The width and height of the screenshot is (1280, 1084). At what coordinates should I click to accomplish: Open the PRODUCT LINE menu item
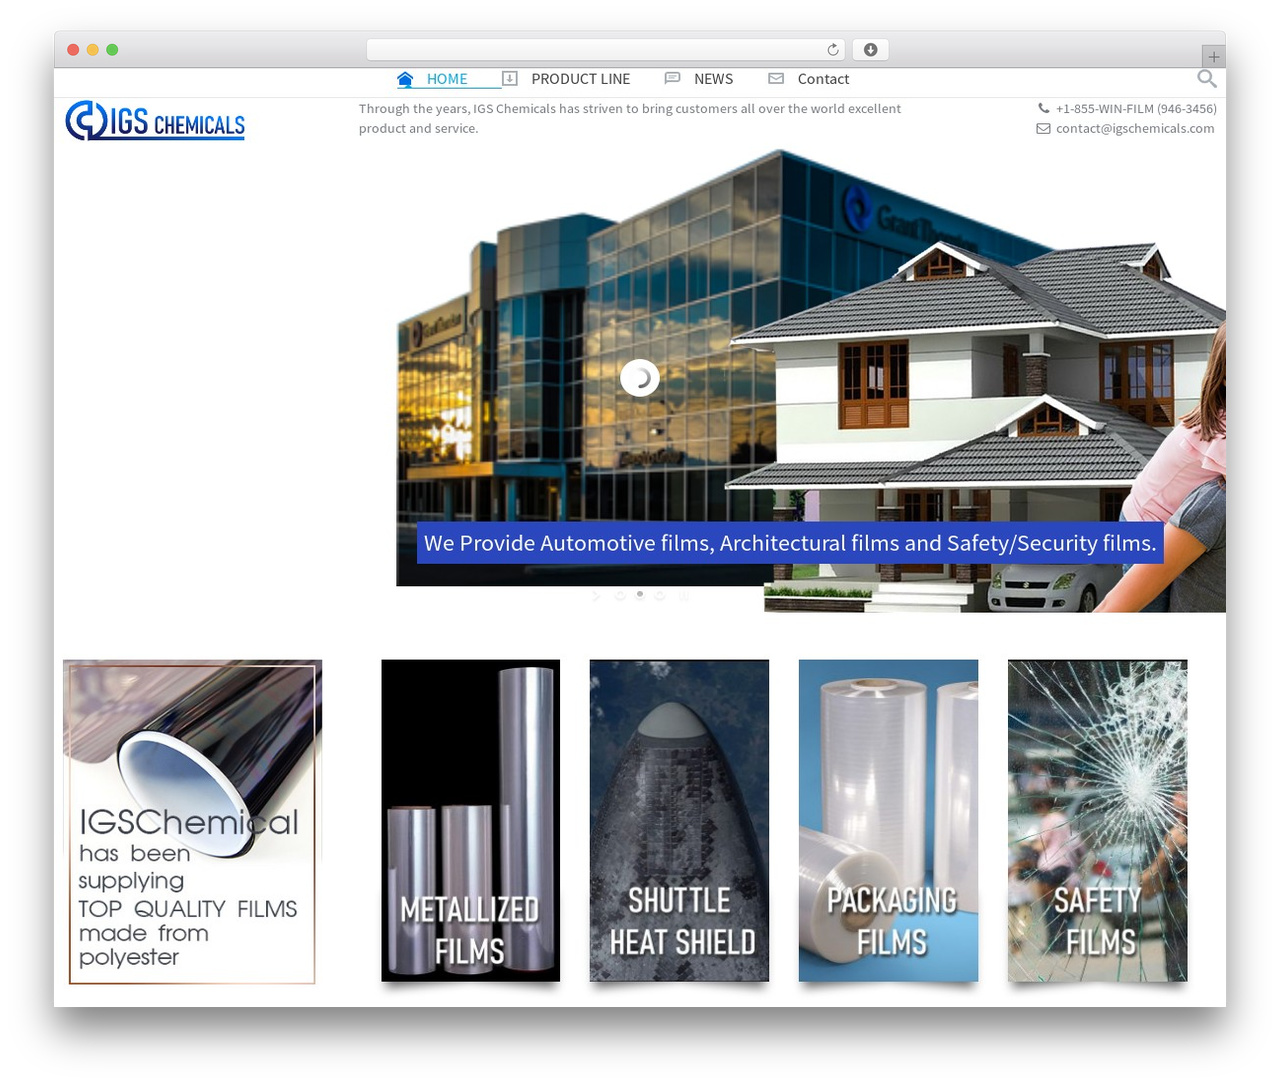tap(580, 79)
